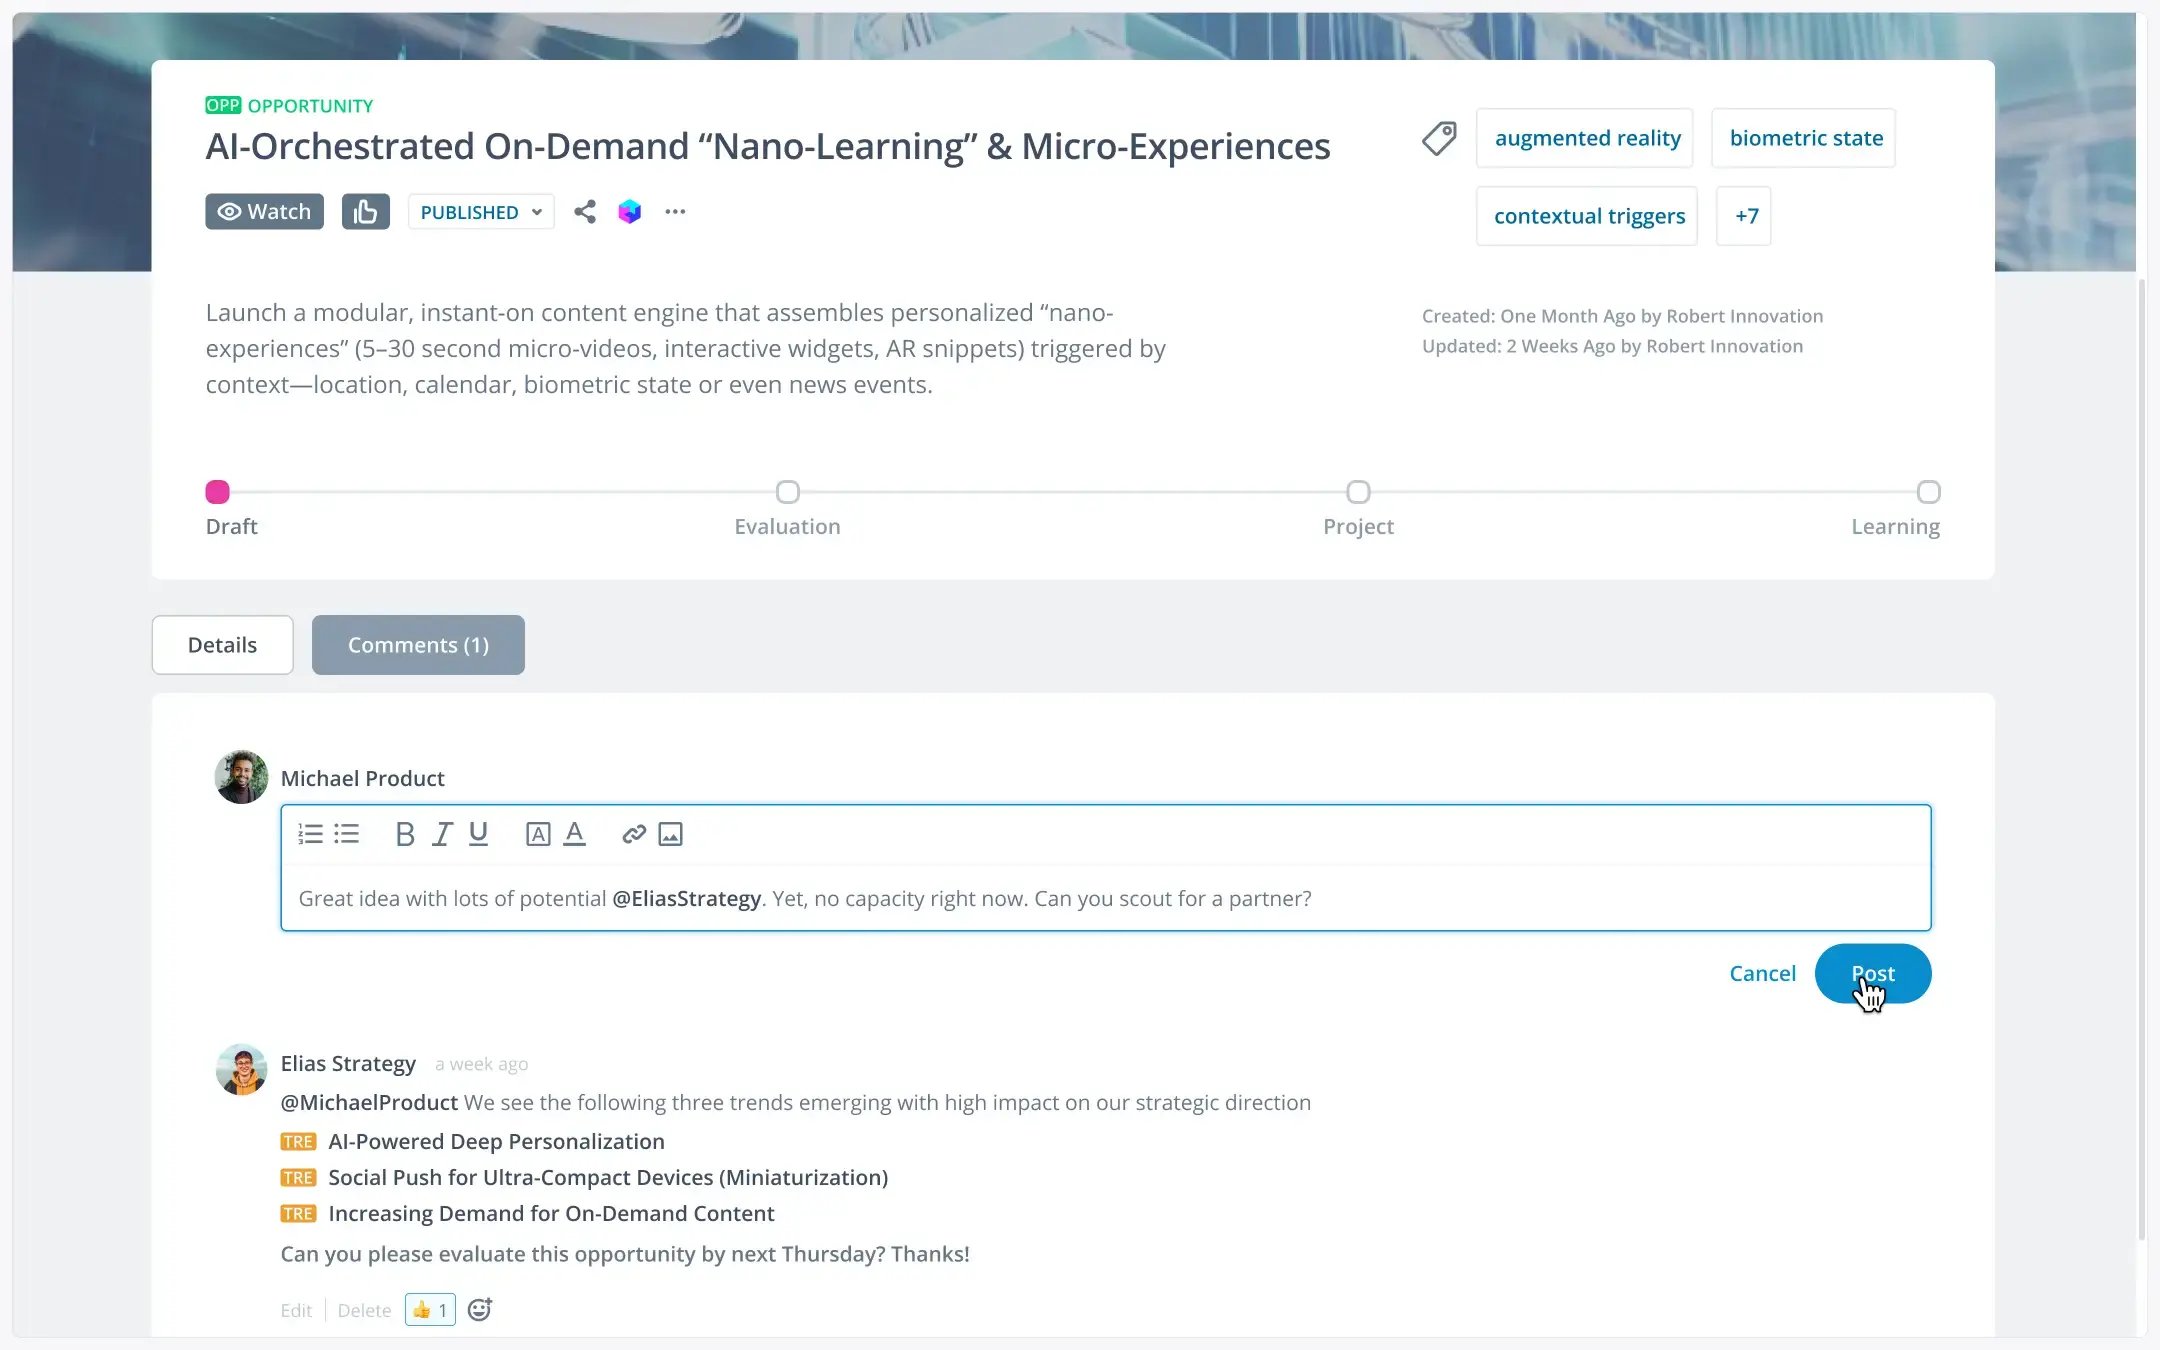The image size is (2160, 1350).
Task: Toggle Watch on this opportunity
Action: 265,212
